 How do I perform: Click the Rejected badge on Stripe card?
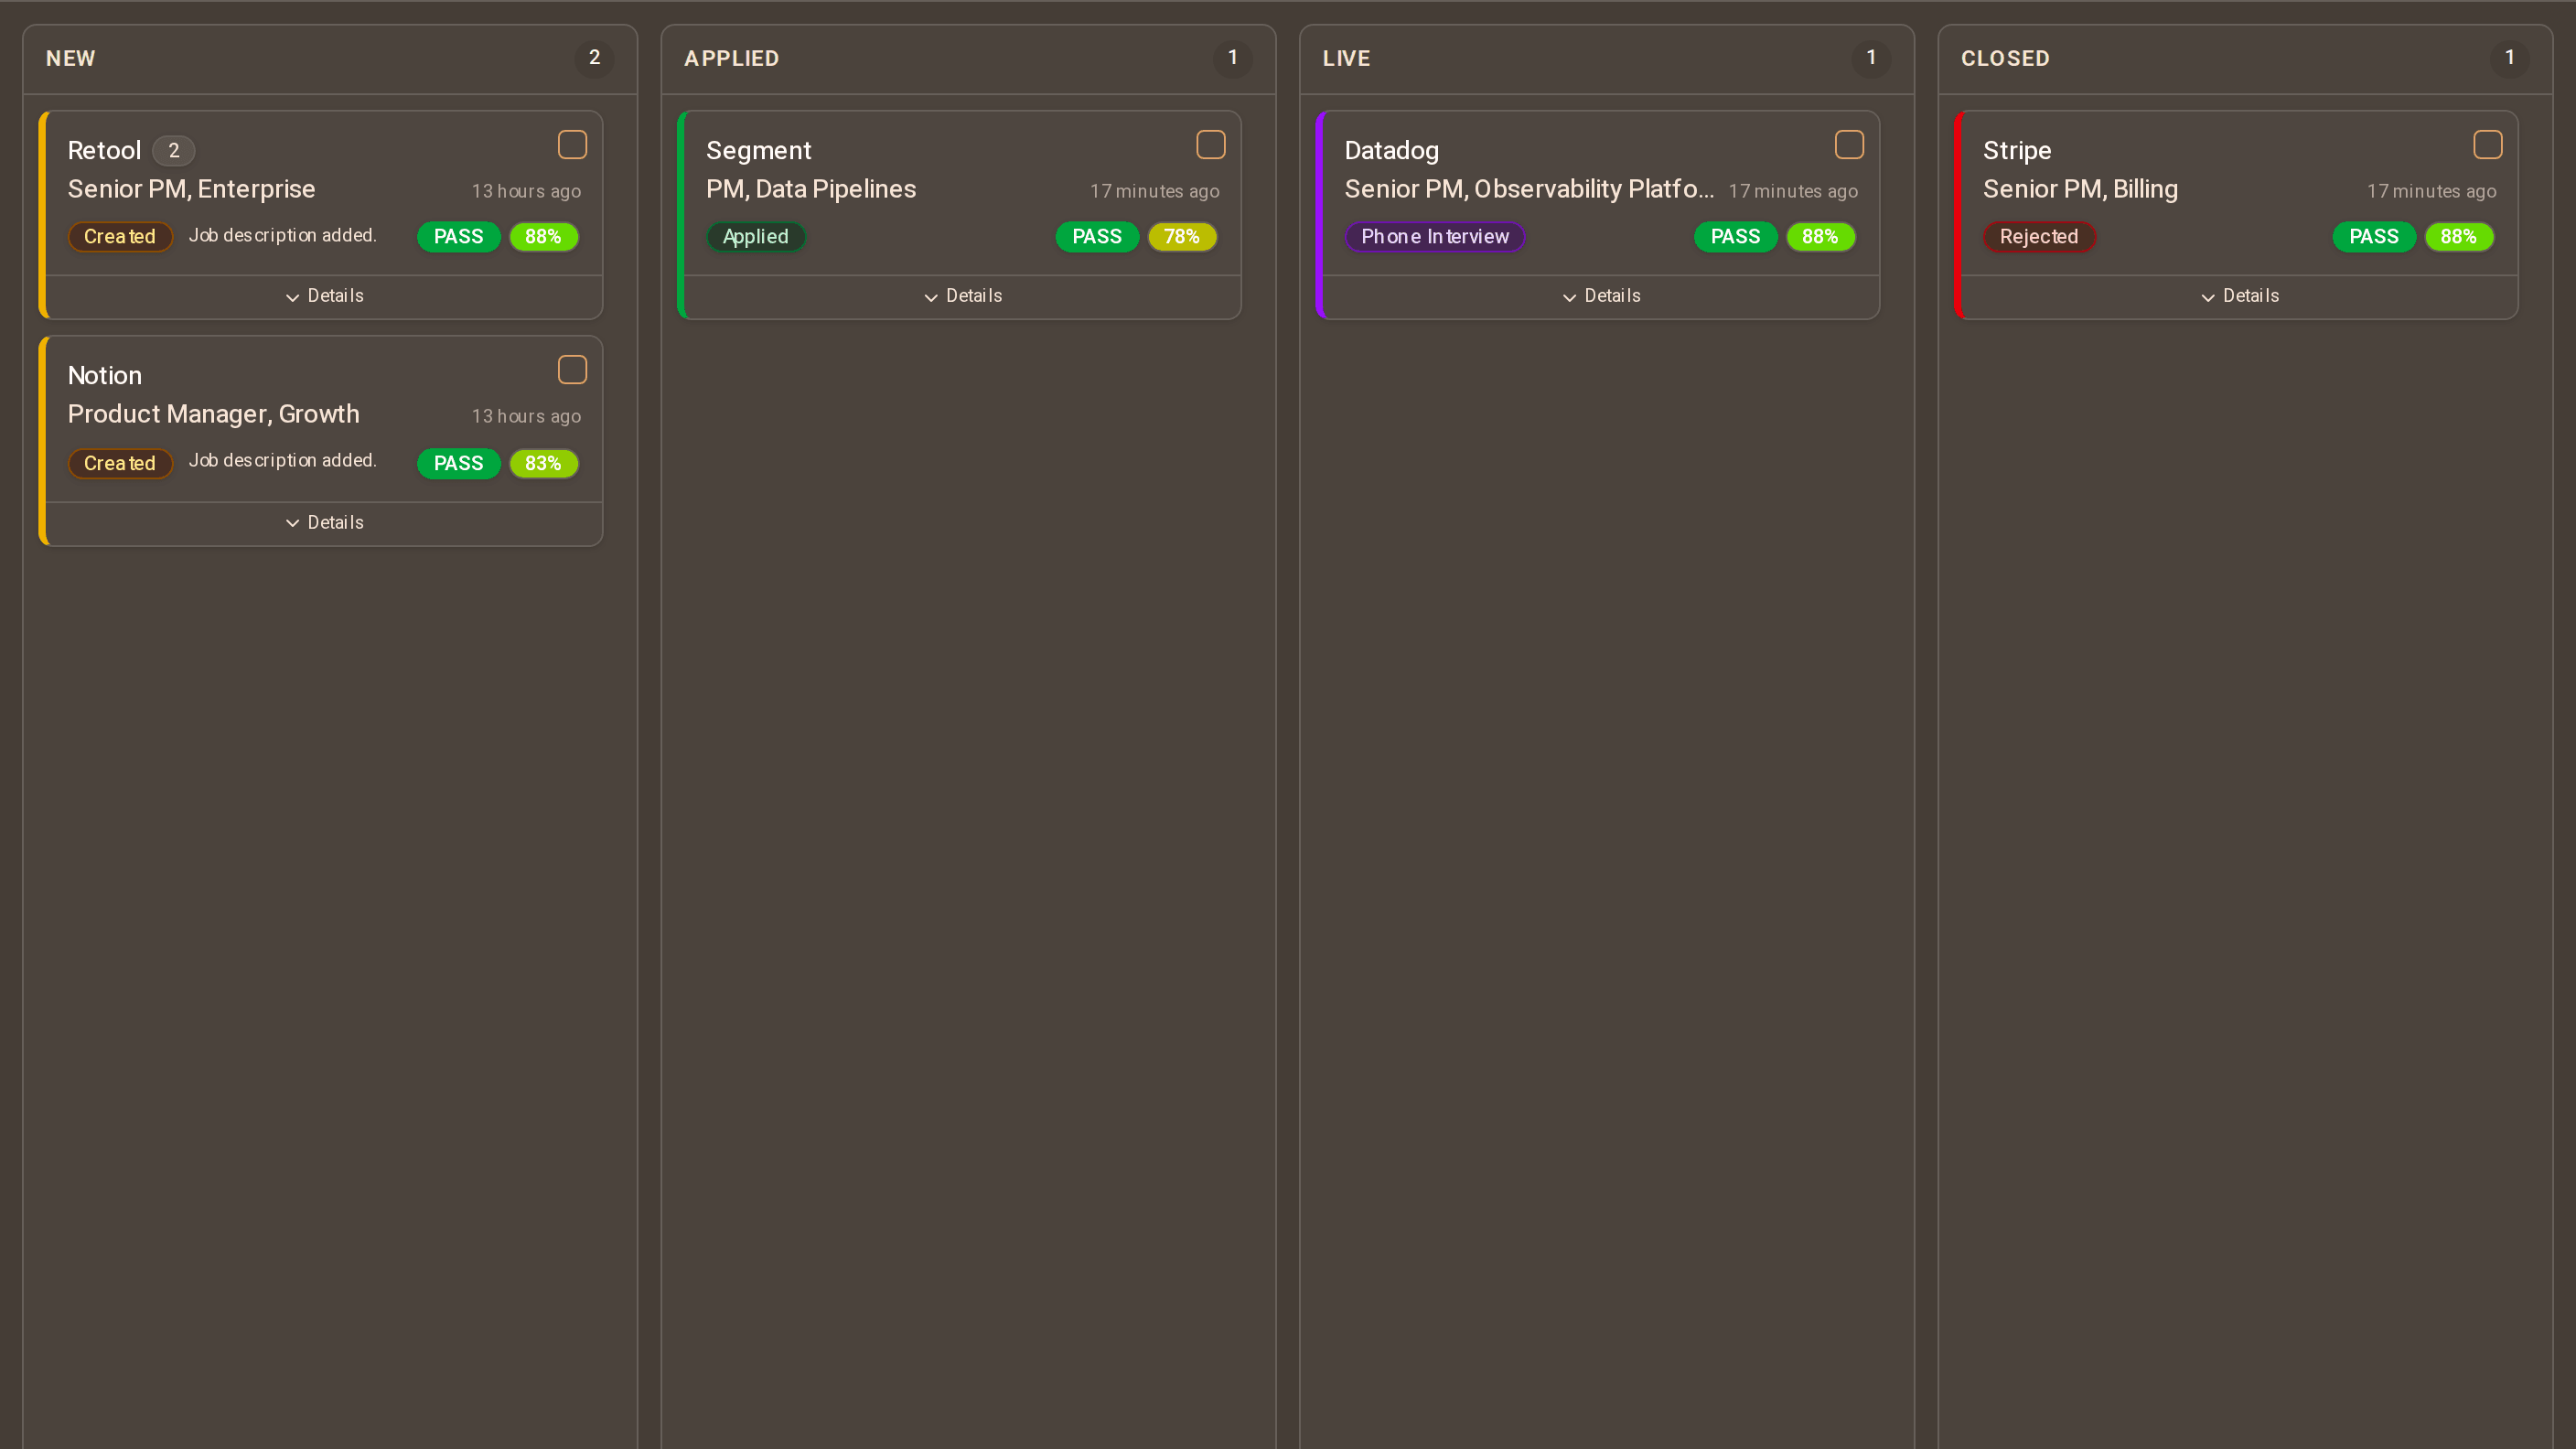point(2039,237)
